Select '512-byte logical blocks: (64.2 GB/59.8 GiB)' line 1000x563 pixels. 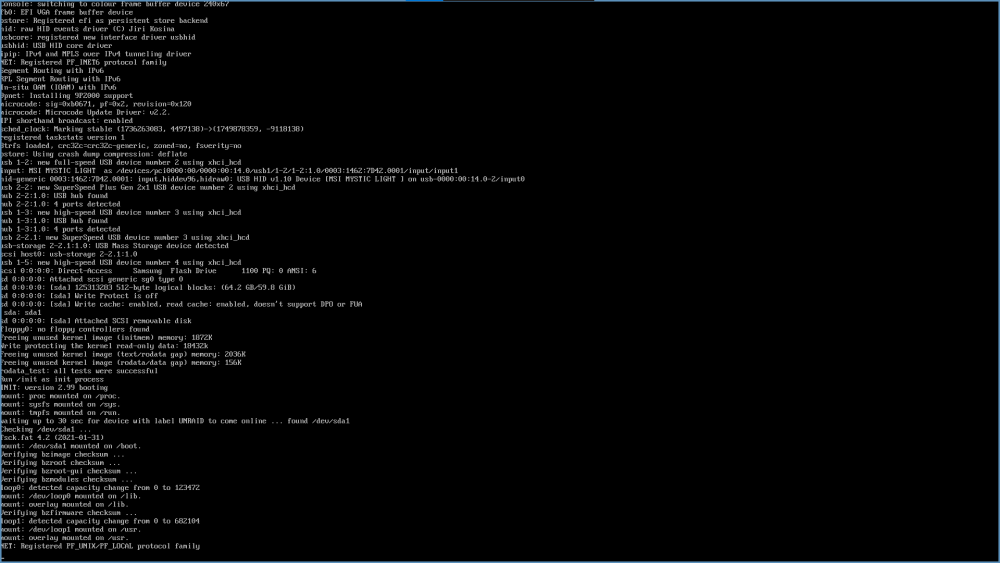point(148,287)
